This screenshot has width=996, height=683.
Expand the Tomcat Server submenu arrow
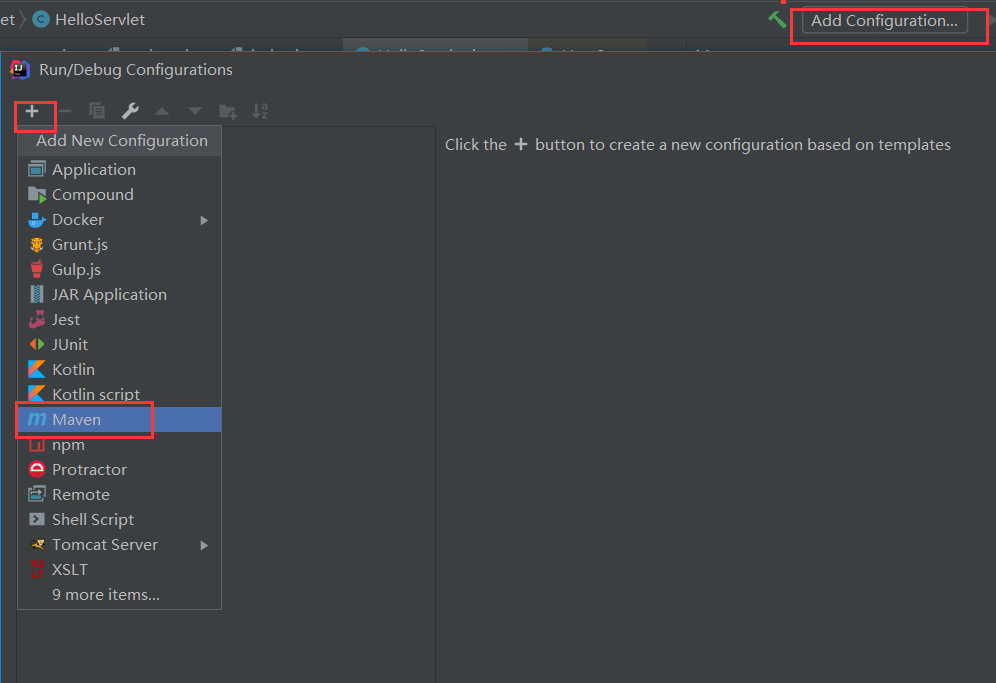204,545
